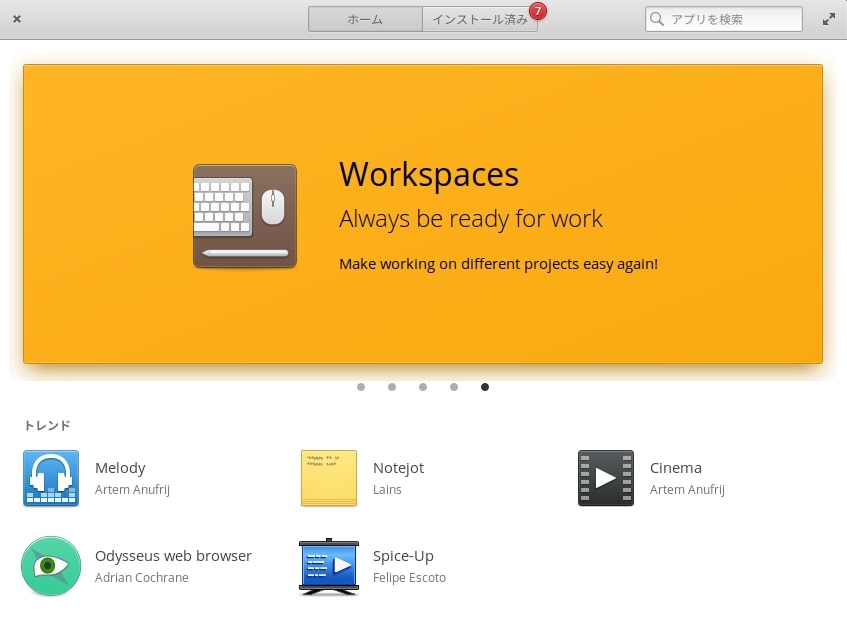Click the magnifier icon in search box
This screenshot has width=847, height=618.
(657, 19)
